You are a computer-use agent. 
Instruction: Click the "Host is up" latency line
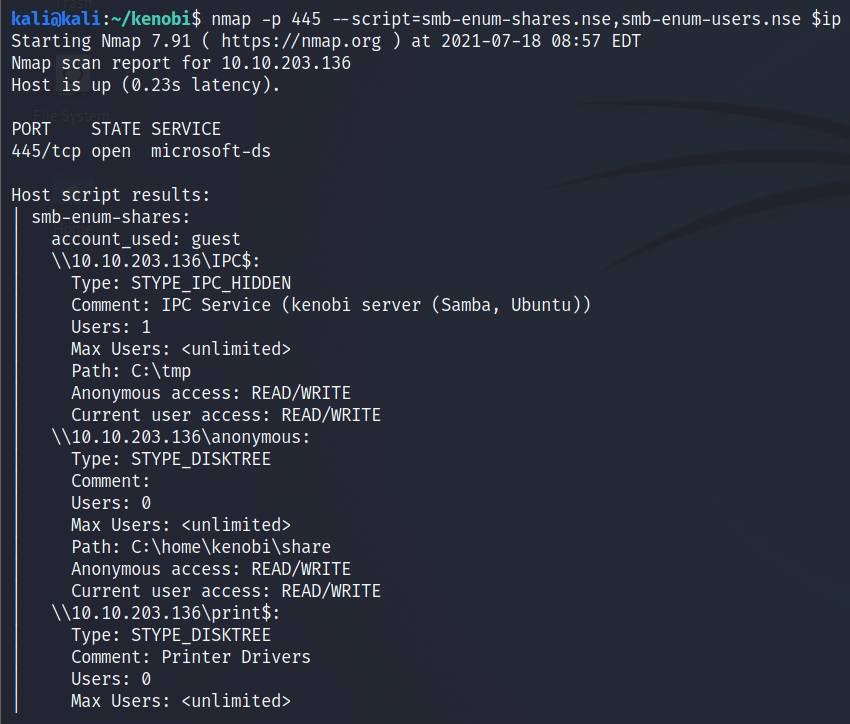[145, 85]
